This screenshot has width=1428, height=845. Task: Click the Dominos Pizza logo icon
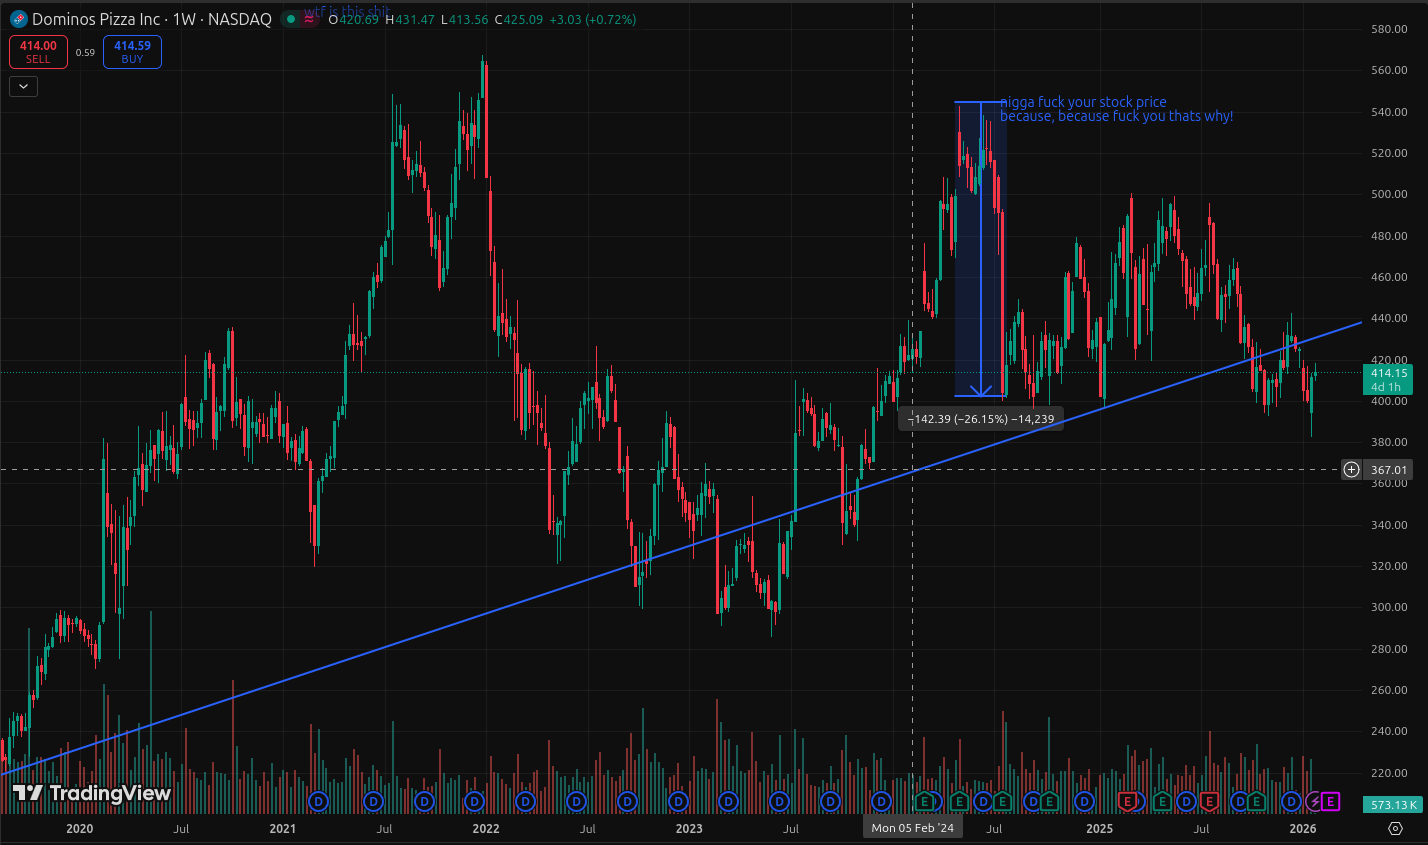point(18,19)
